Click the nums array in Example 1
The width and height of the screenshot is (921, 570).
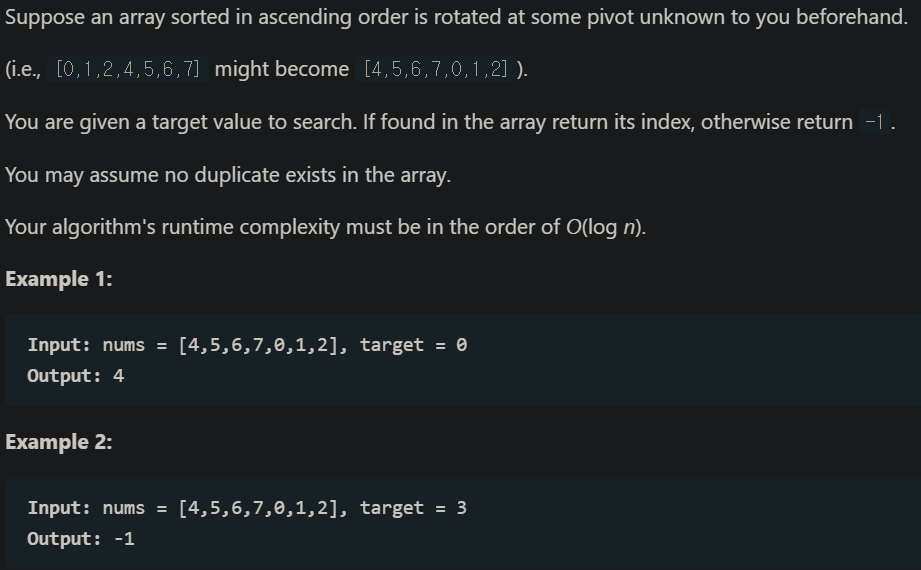click(260, 345)
